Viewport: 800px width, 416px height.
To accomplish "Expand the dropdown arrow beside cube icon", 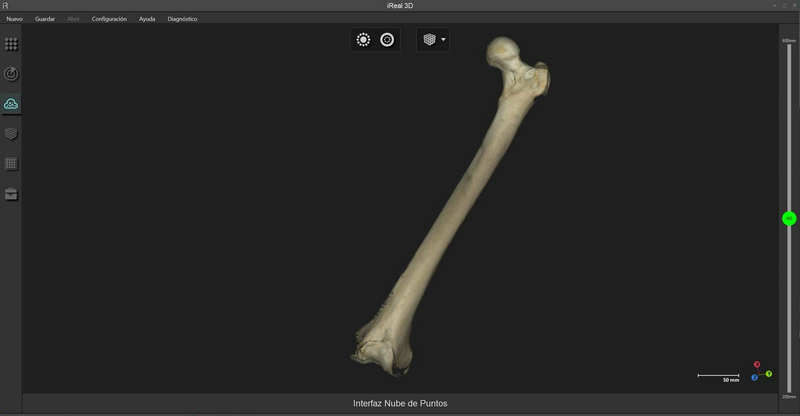I will pyautogui.click(x=443, y=40).
